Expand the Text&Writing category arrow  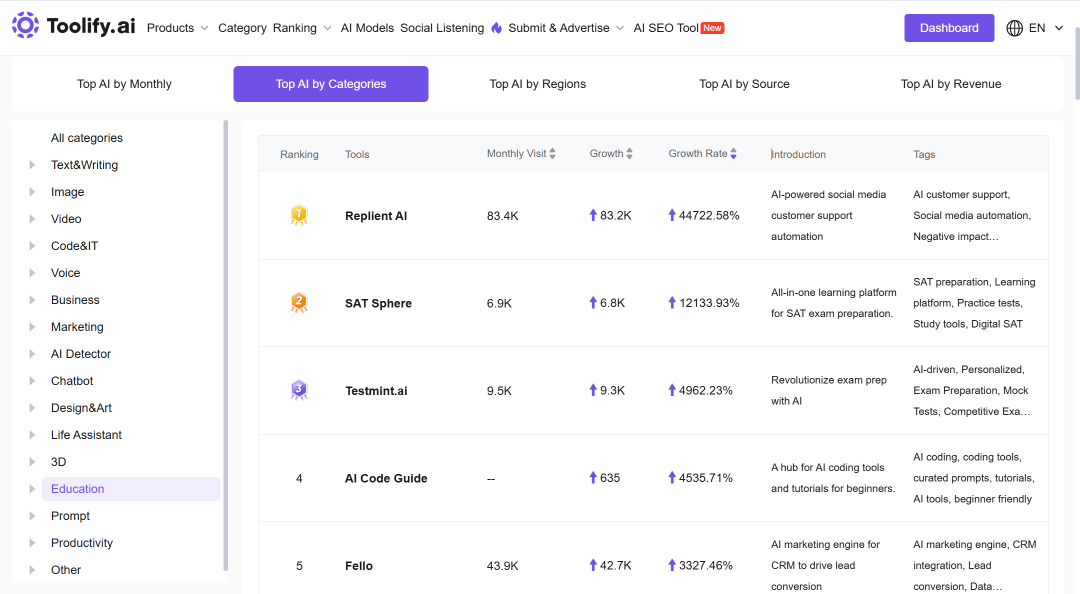coord(32,165)
